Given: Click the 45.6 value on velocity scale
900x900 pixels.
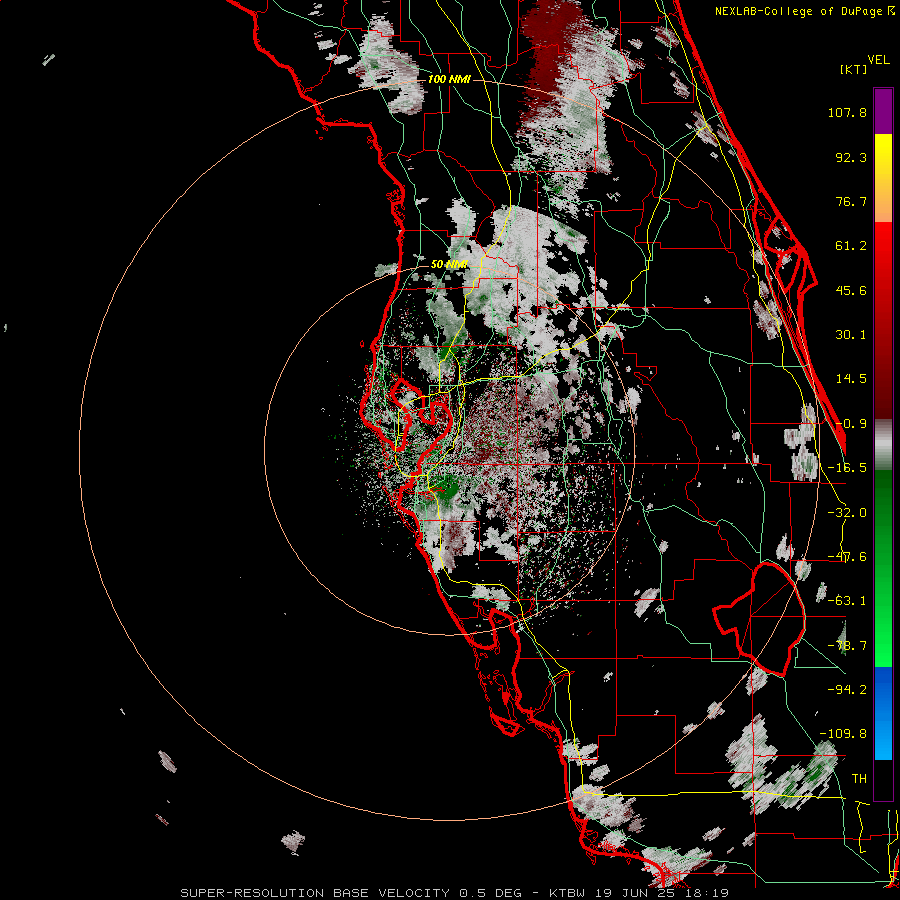Looking at the screenshot, I should point(851,290).
